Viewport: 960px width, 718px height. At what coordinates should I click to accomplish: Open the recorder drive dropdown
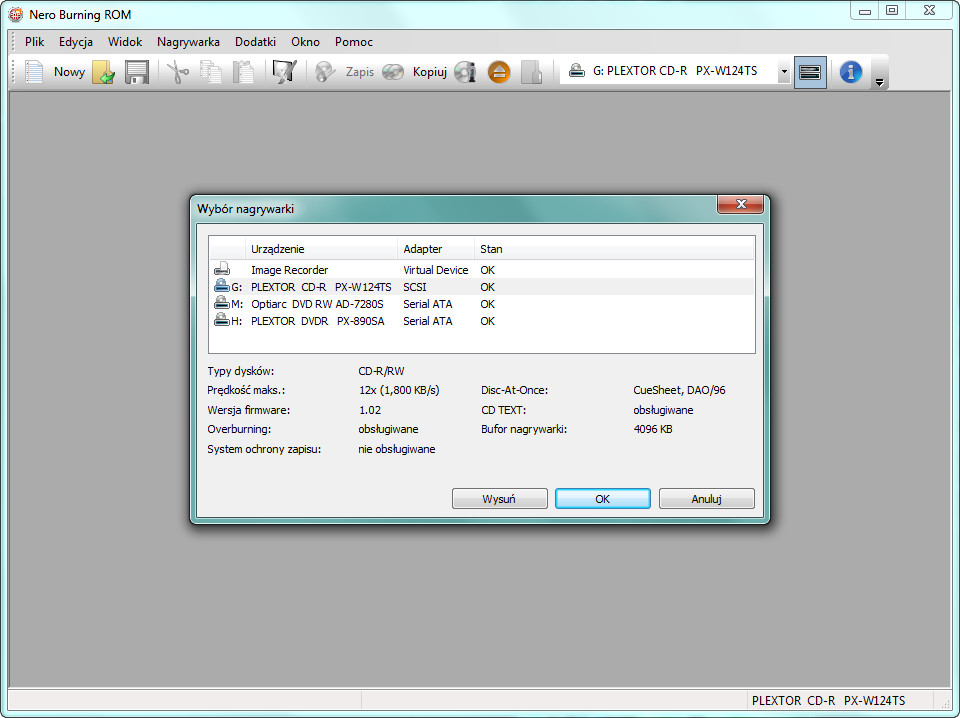[784, 72]
